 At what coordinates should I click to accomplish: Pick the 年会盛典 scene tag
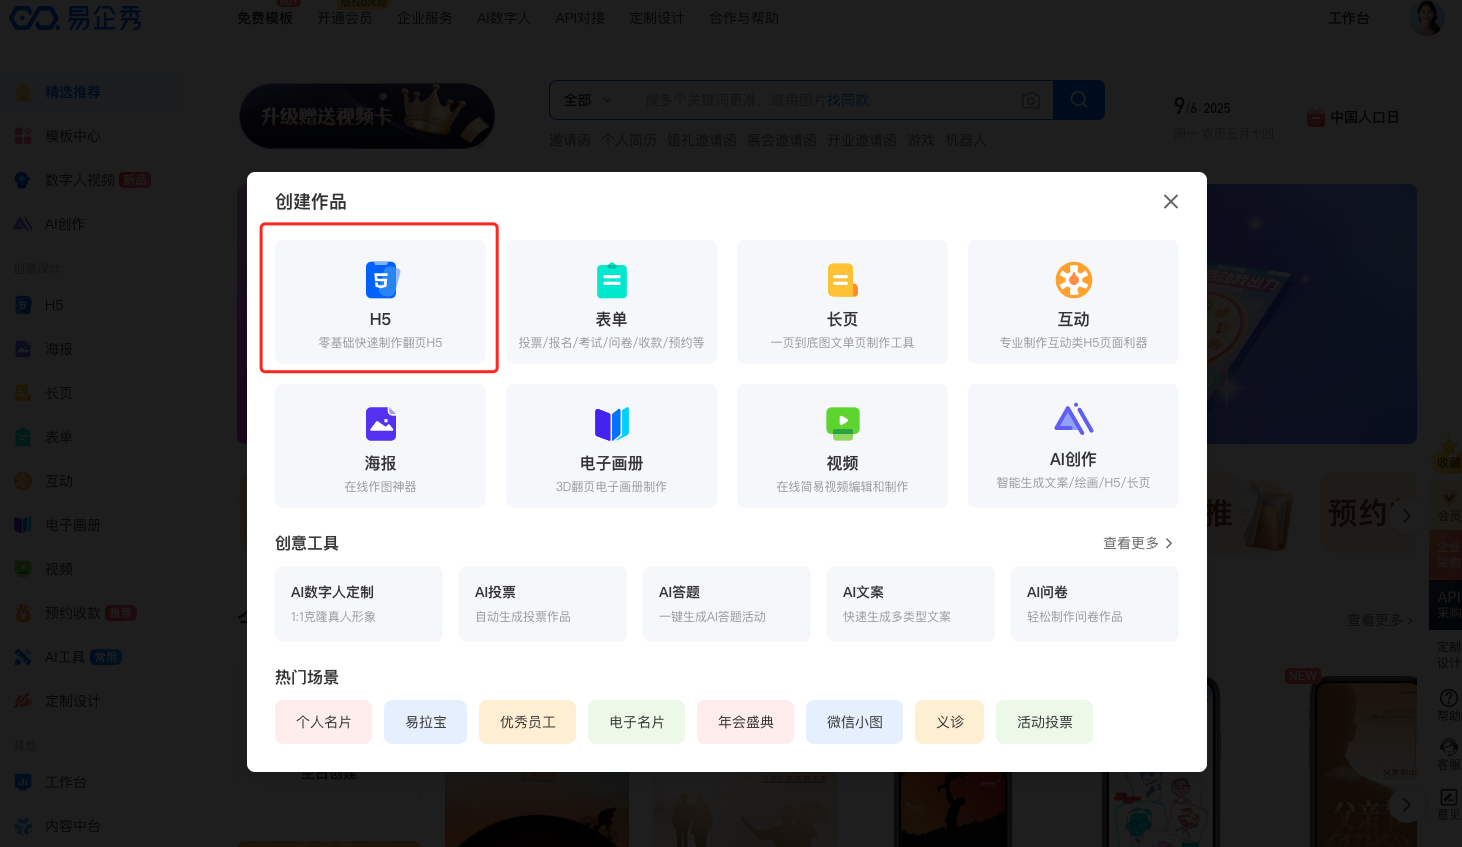(x=745, y=722)
